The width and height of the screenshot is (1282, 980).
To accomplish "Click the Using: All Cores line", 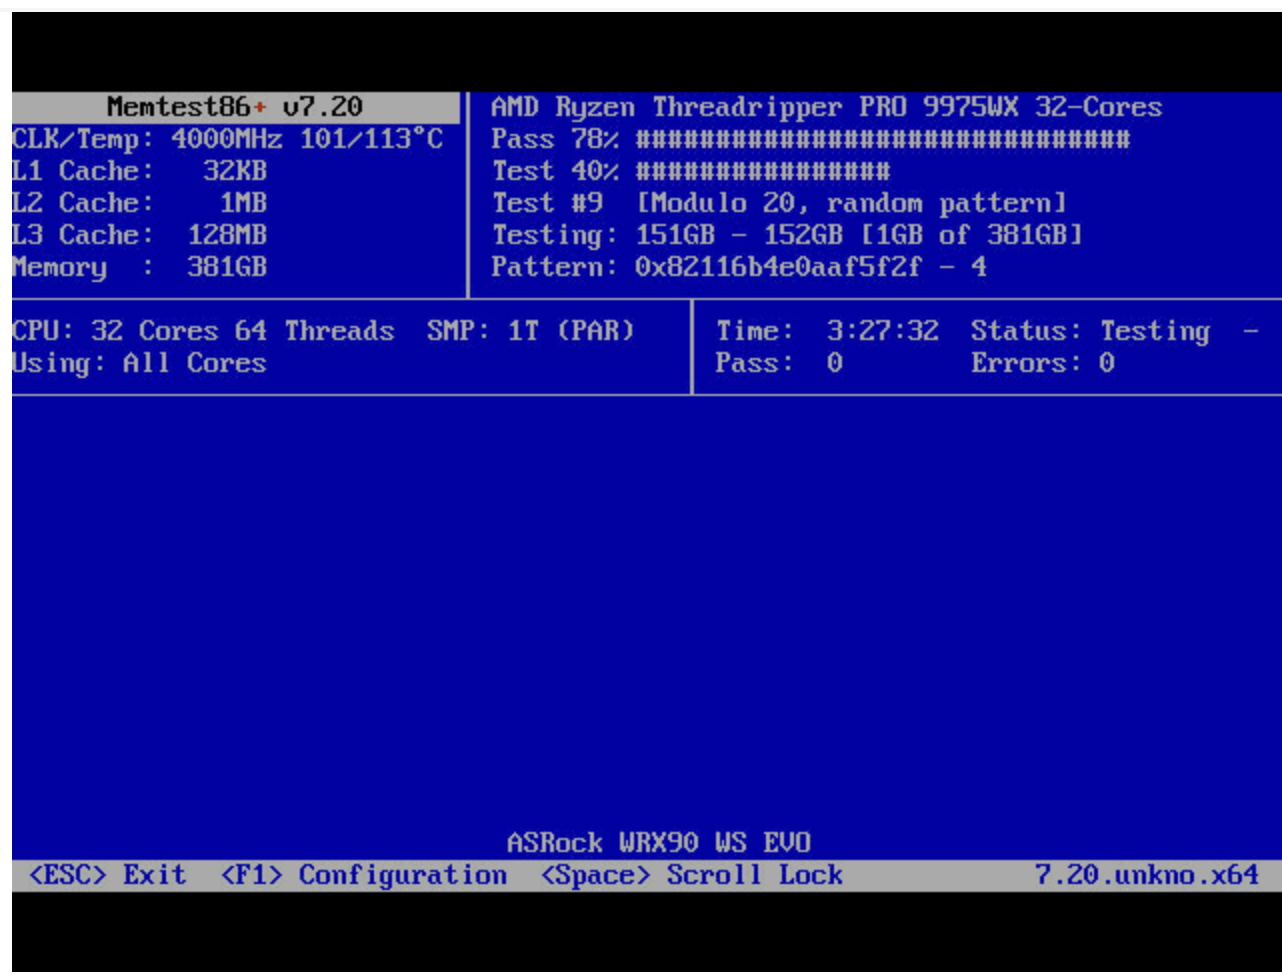I will 139,363.
